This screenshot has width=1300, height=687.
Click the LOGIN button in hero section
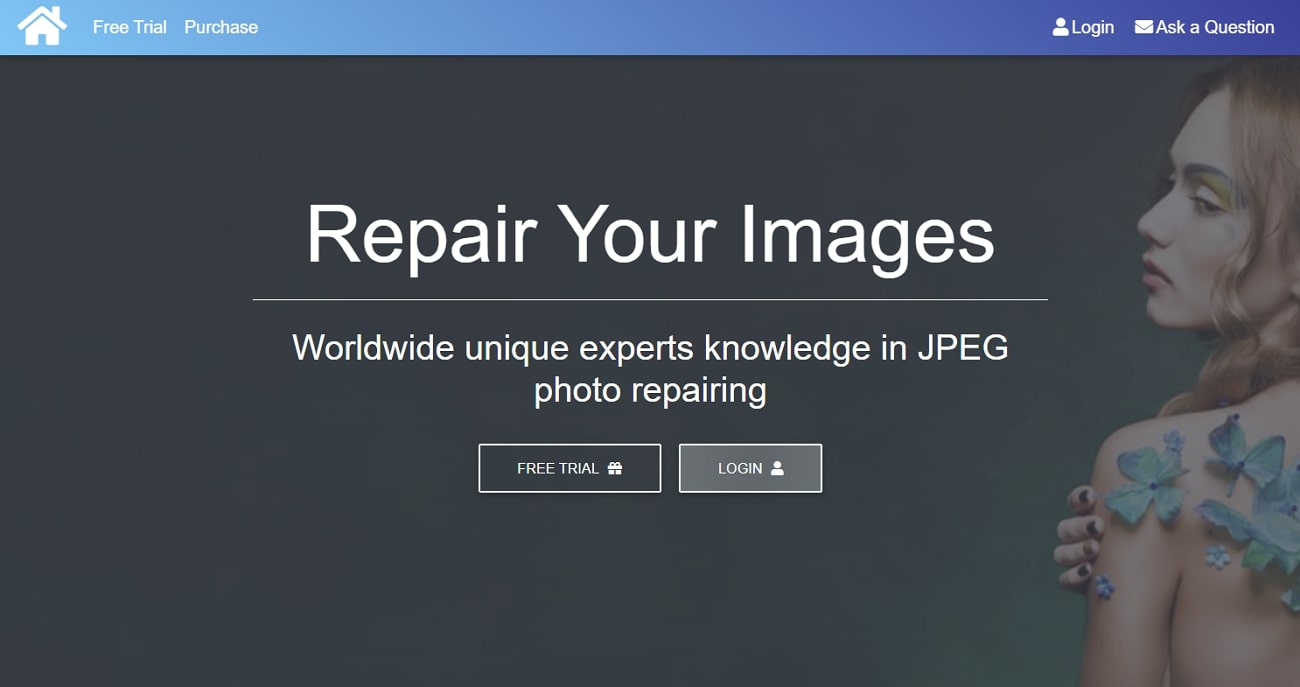point(750,468)
